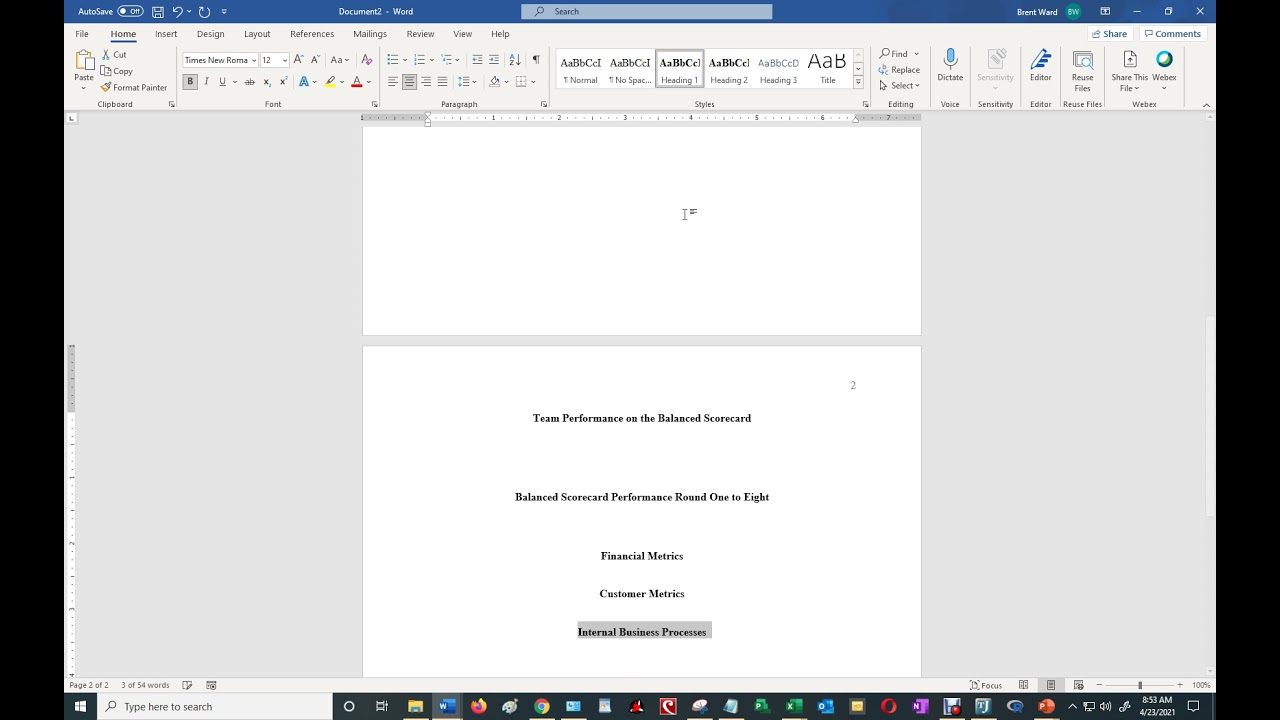Set Center paragraph alignment
This screenshot has height=720, width=1280.
409,82
